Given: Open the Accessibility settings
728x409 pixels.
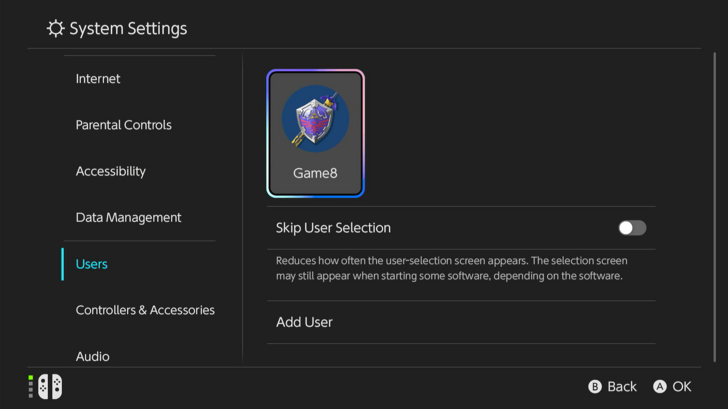Looking at the screenshot, I should (x=111, y=171).
